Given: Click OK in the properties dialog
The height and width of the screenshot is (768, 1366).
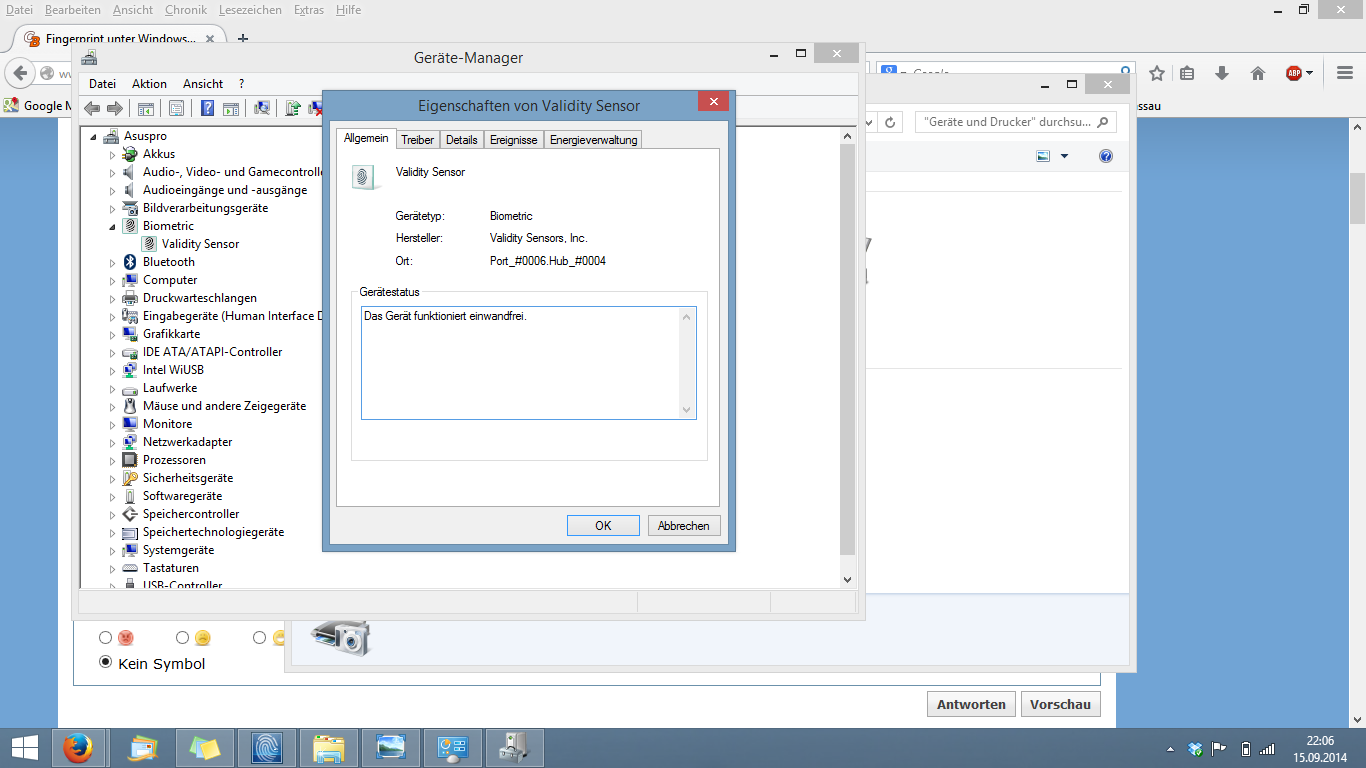Looking at the screenshot, I should click(603, 526).
